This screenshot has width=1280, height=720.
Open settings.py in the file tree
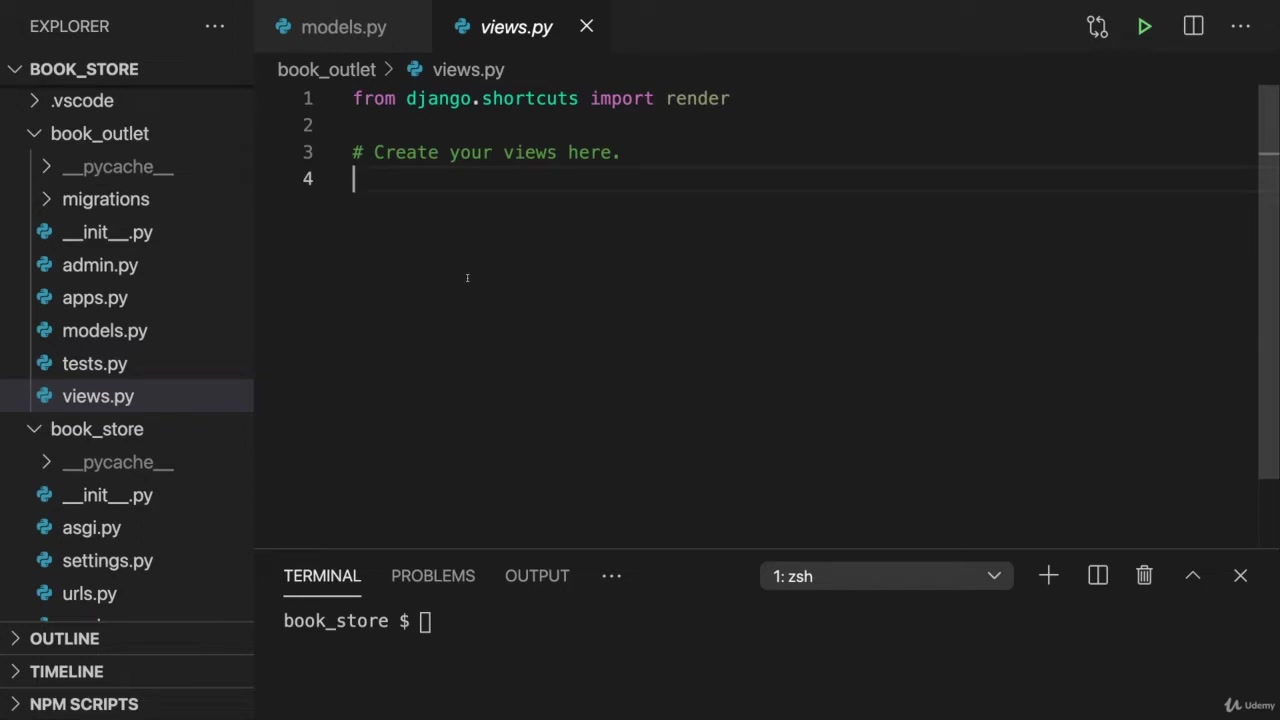pos(107,561)
